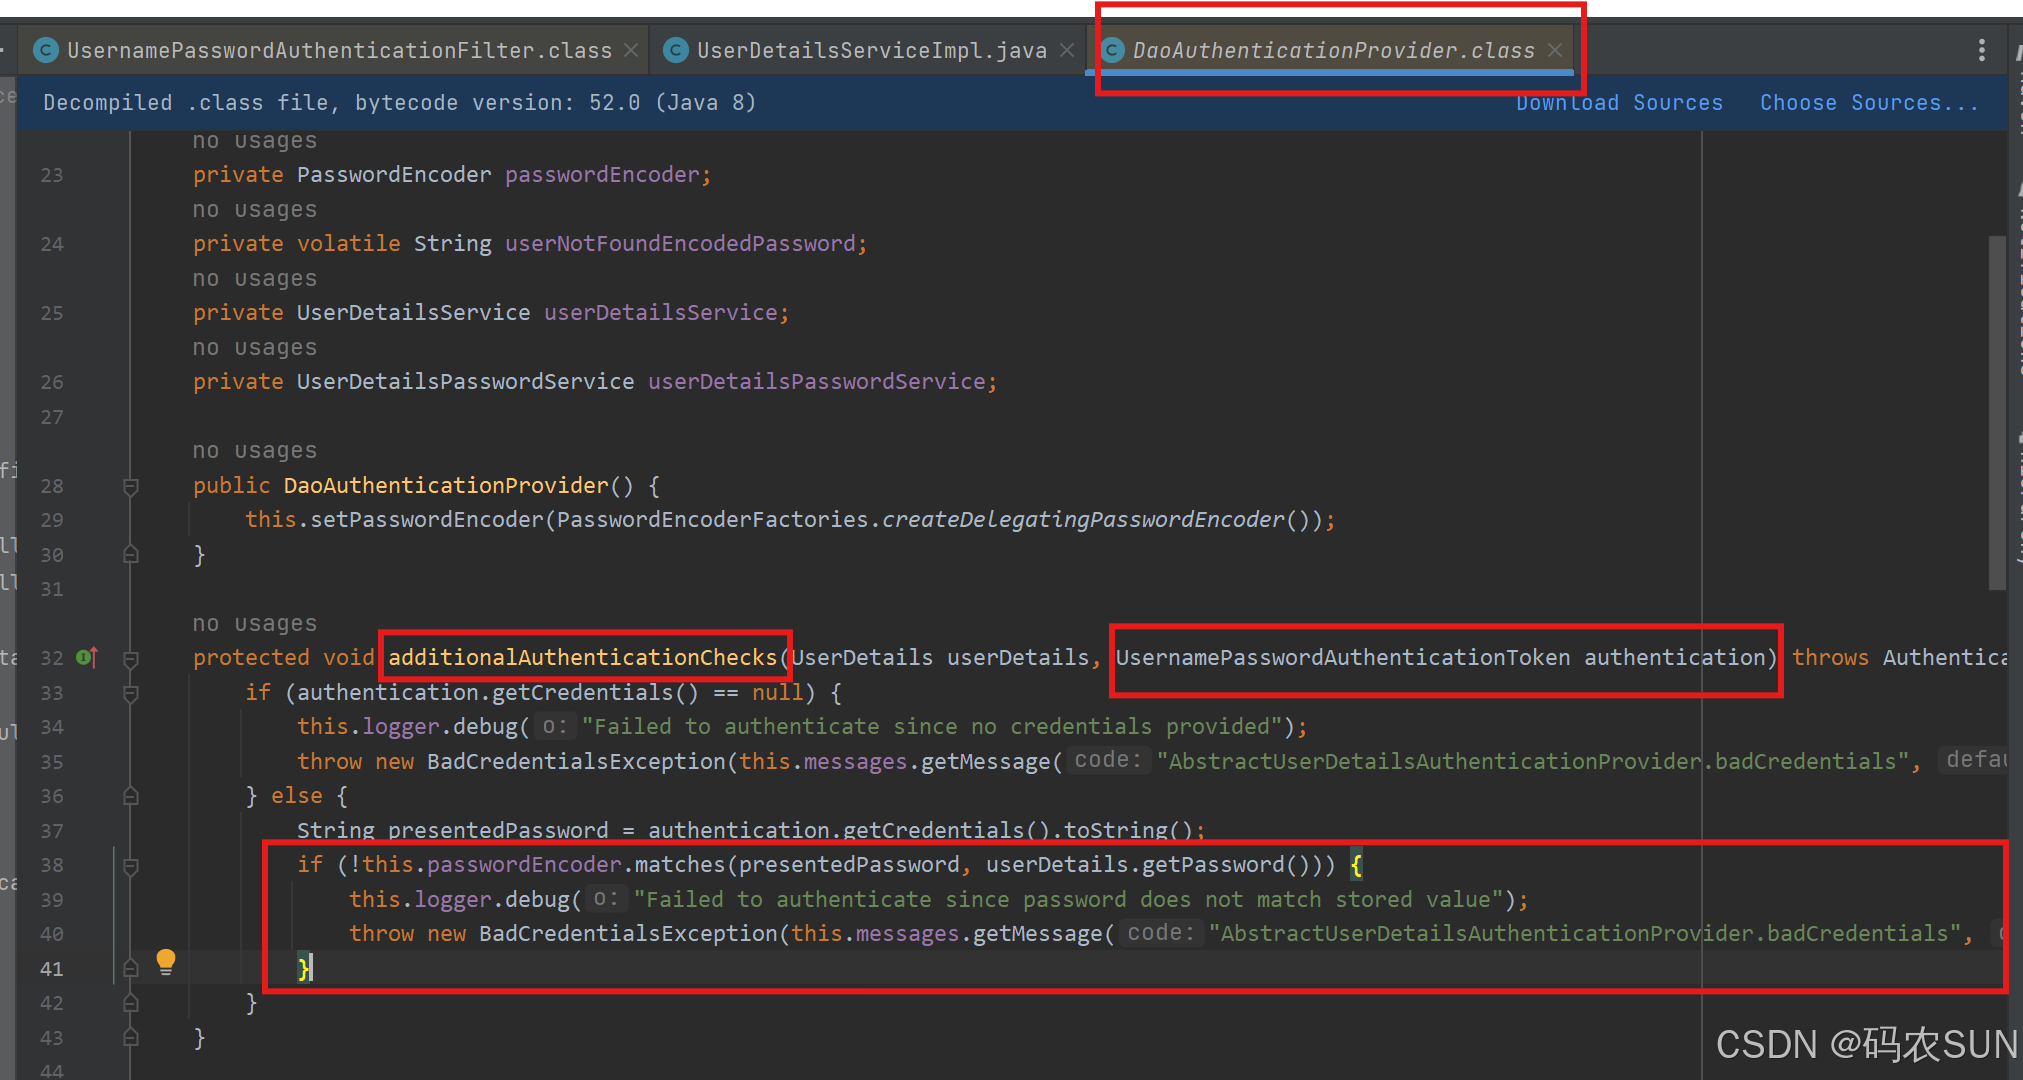
Task: Click the overriding method gutter icon on line 32
Action: [x=87, y=657]
